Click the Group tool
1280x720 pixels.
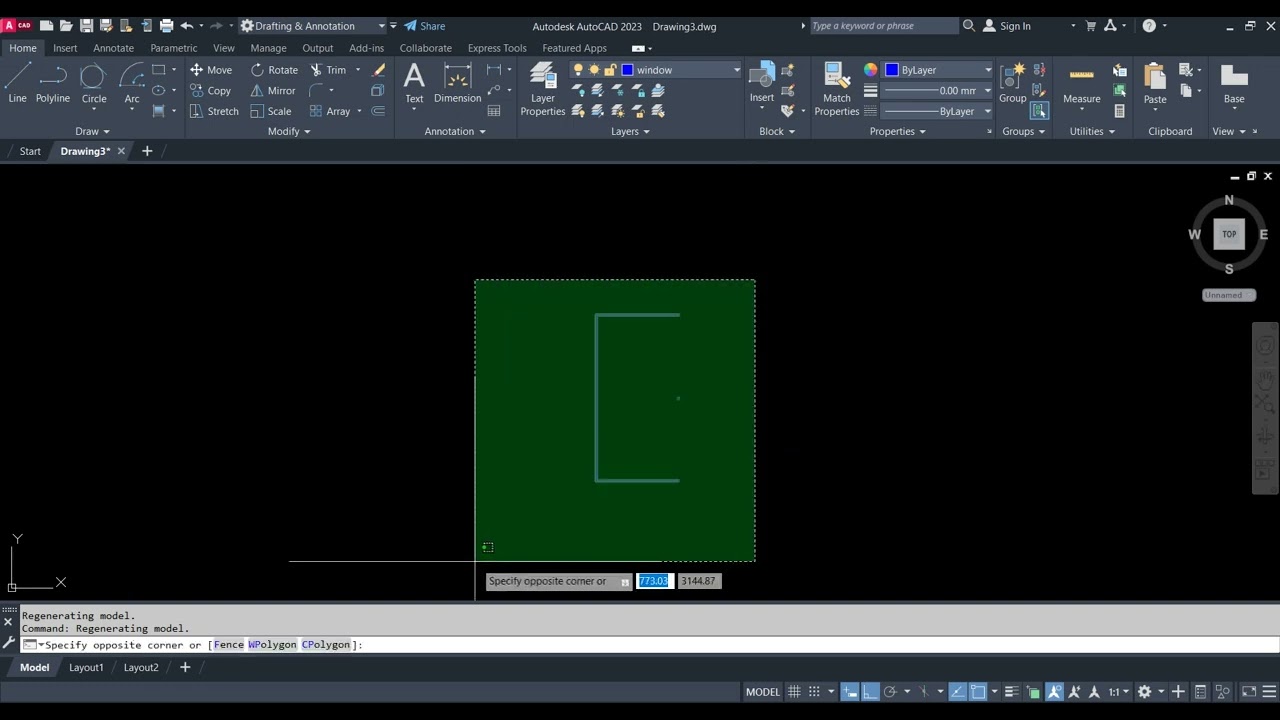(x=1012, y=83)
